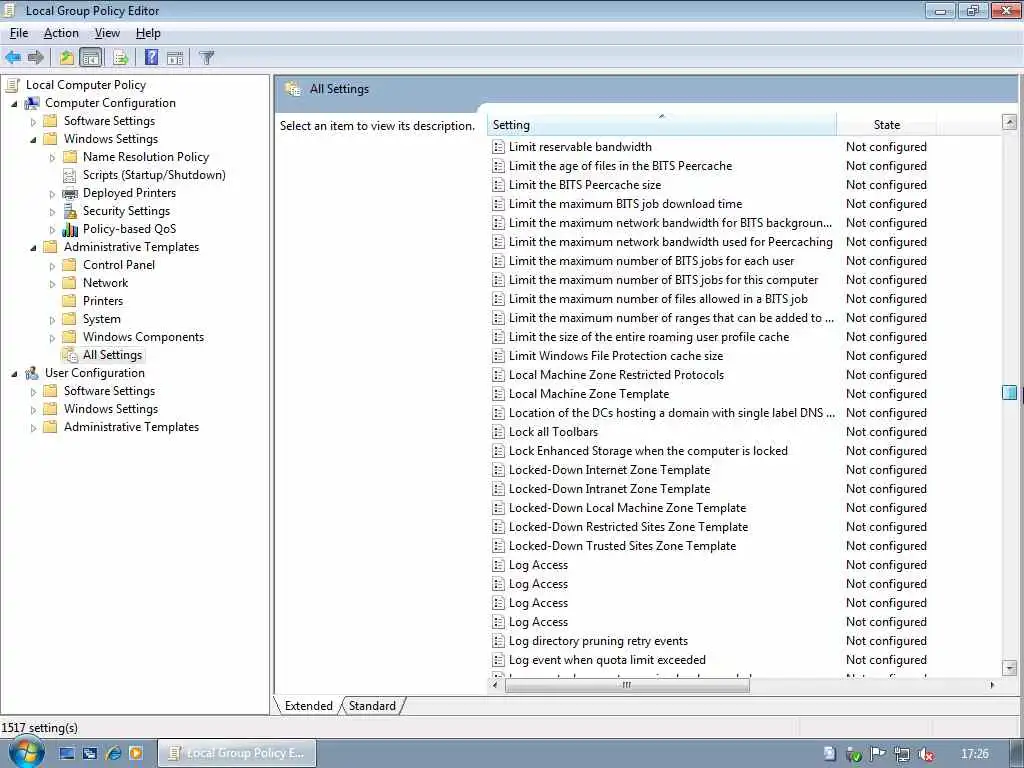The height and width of the screenshot is (768, 1024).
Task: Expand the System node arrow
Action: pyautogui.click(x=52, y=319)
